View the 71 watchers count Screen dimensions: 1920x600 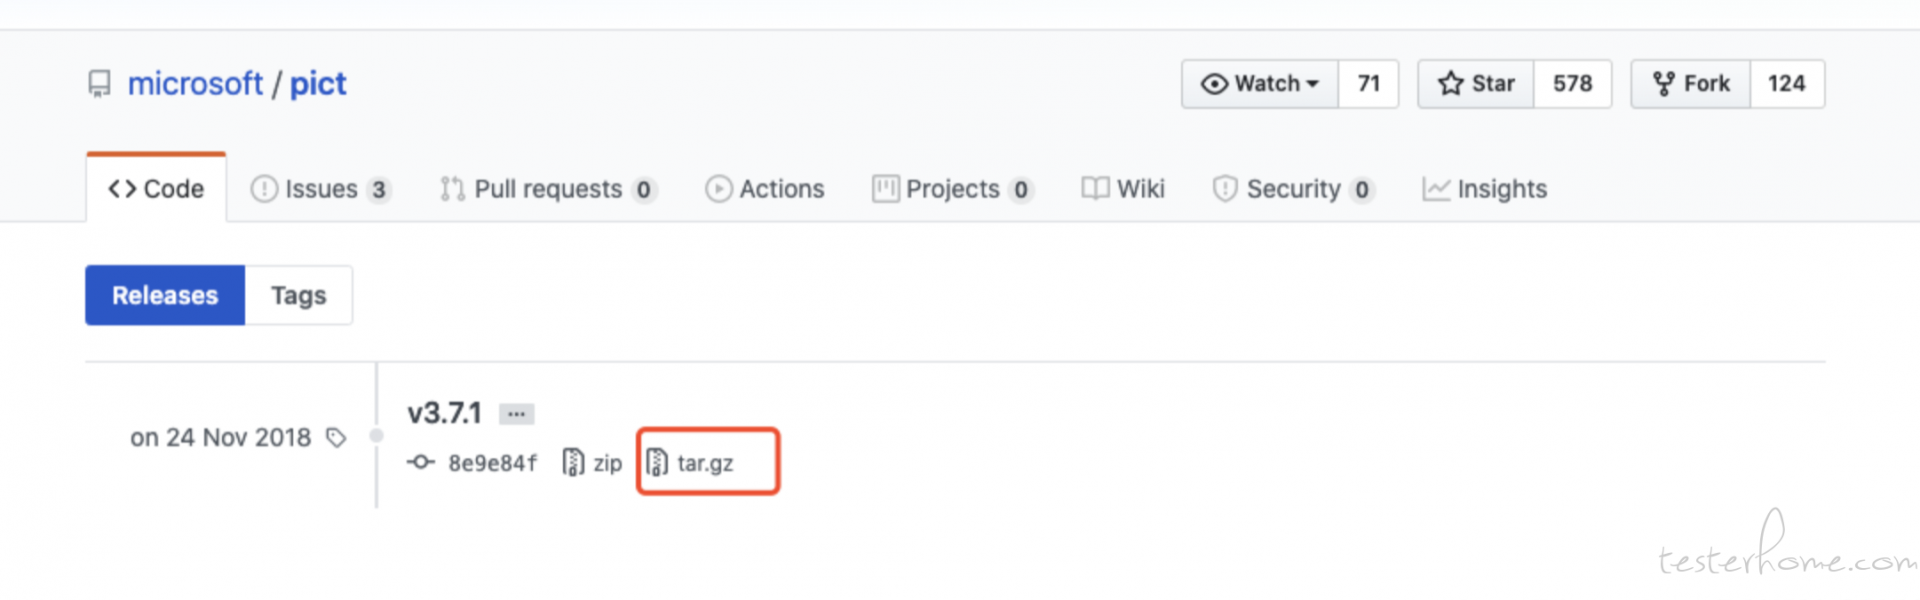point(1368,84)
